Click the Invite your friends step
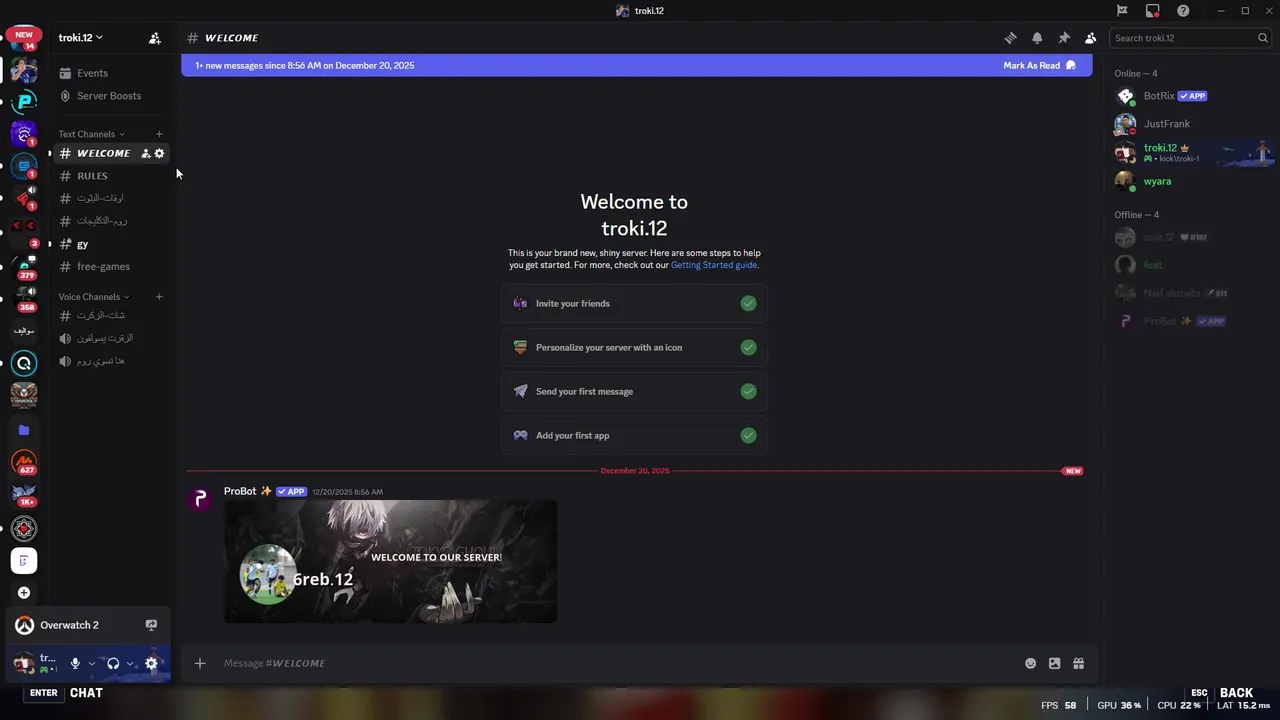The image size is (1280, 720). coord(634,303)
